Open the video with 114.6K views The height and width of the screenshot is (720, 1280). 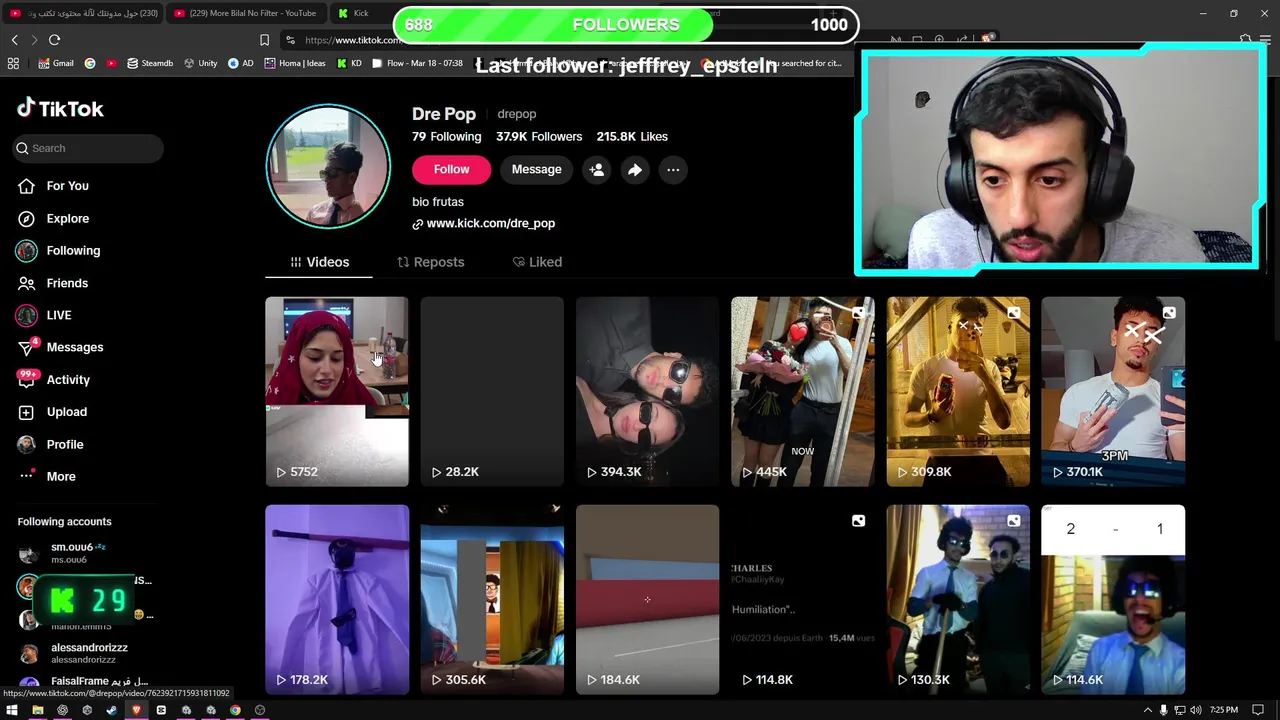pos(1113,599)
